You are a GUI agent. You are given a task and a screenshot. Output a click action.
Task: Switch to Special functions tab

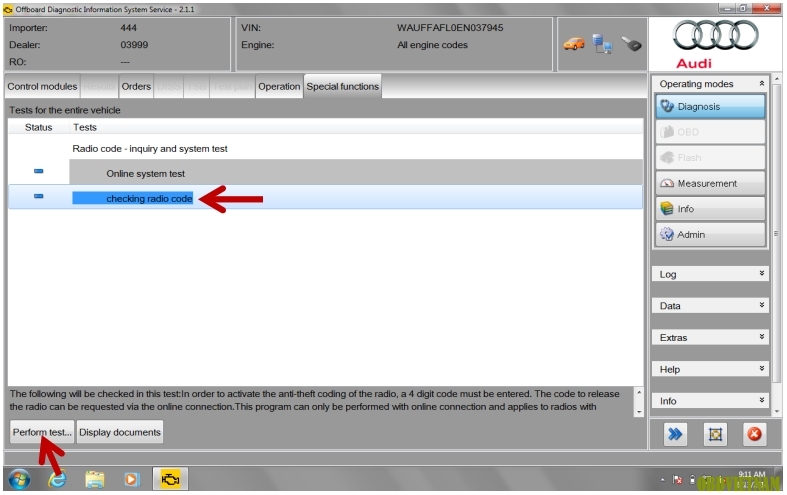click(343, 86)
